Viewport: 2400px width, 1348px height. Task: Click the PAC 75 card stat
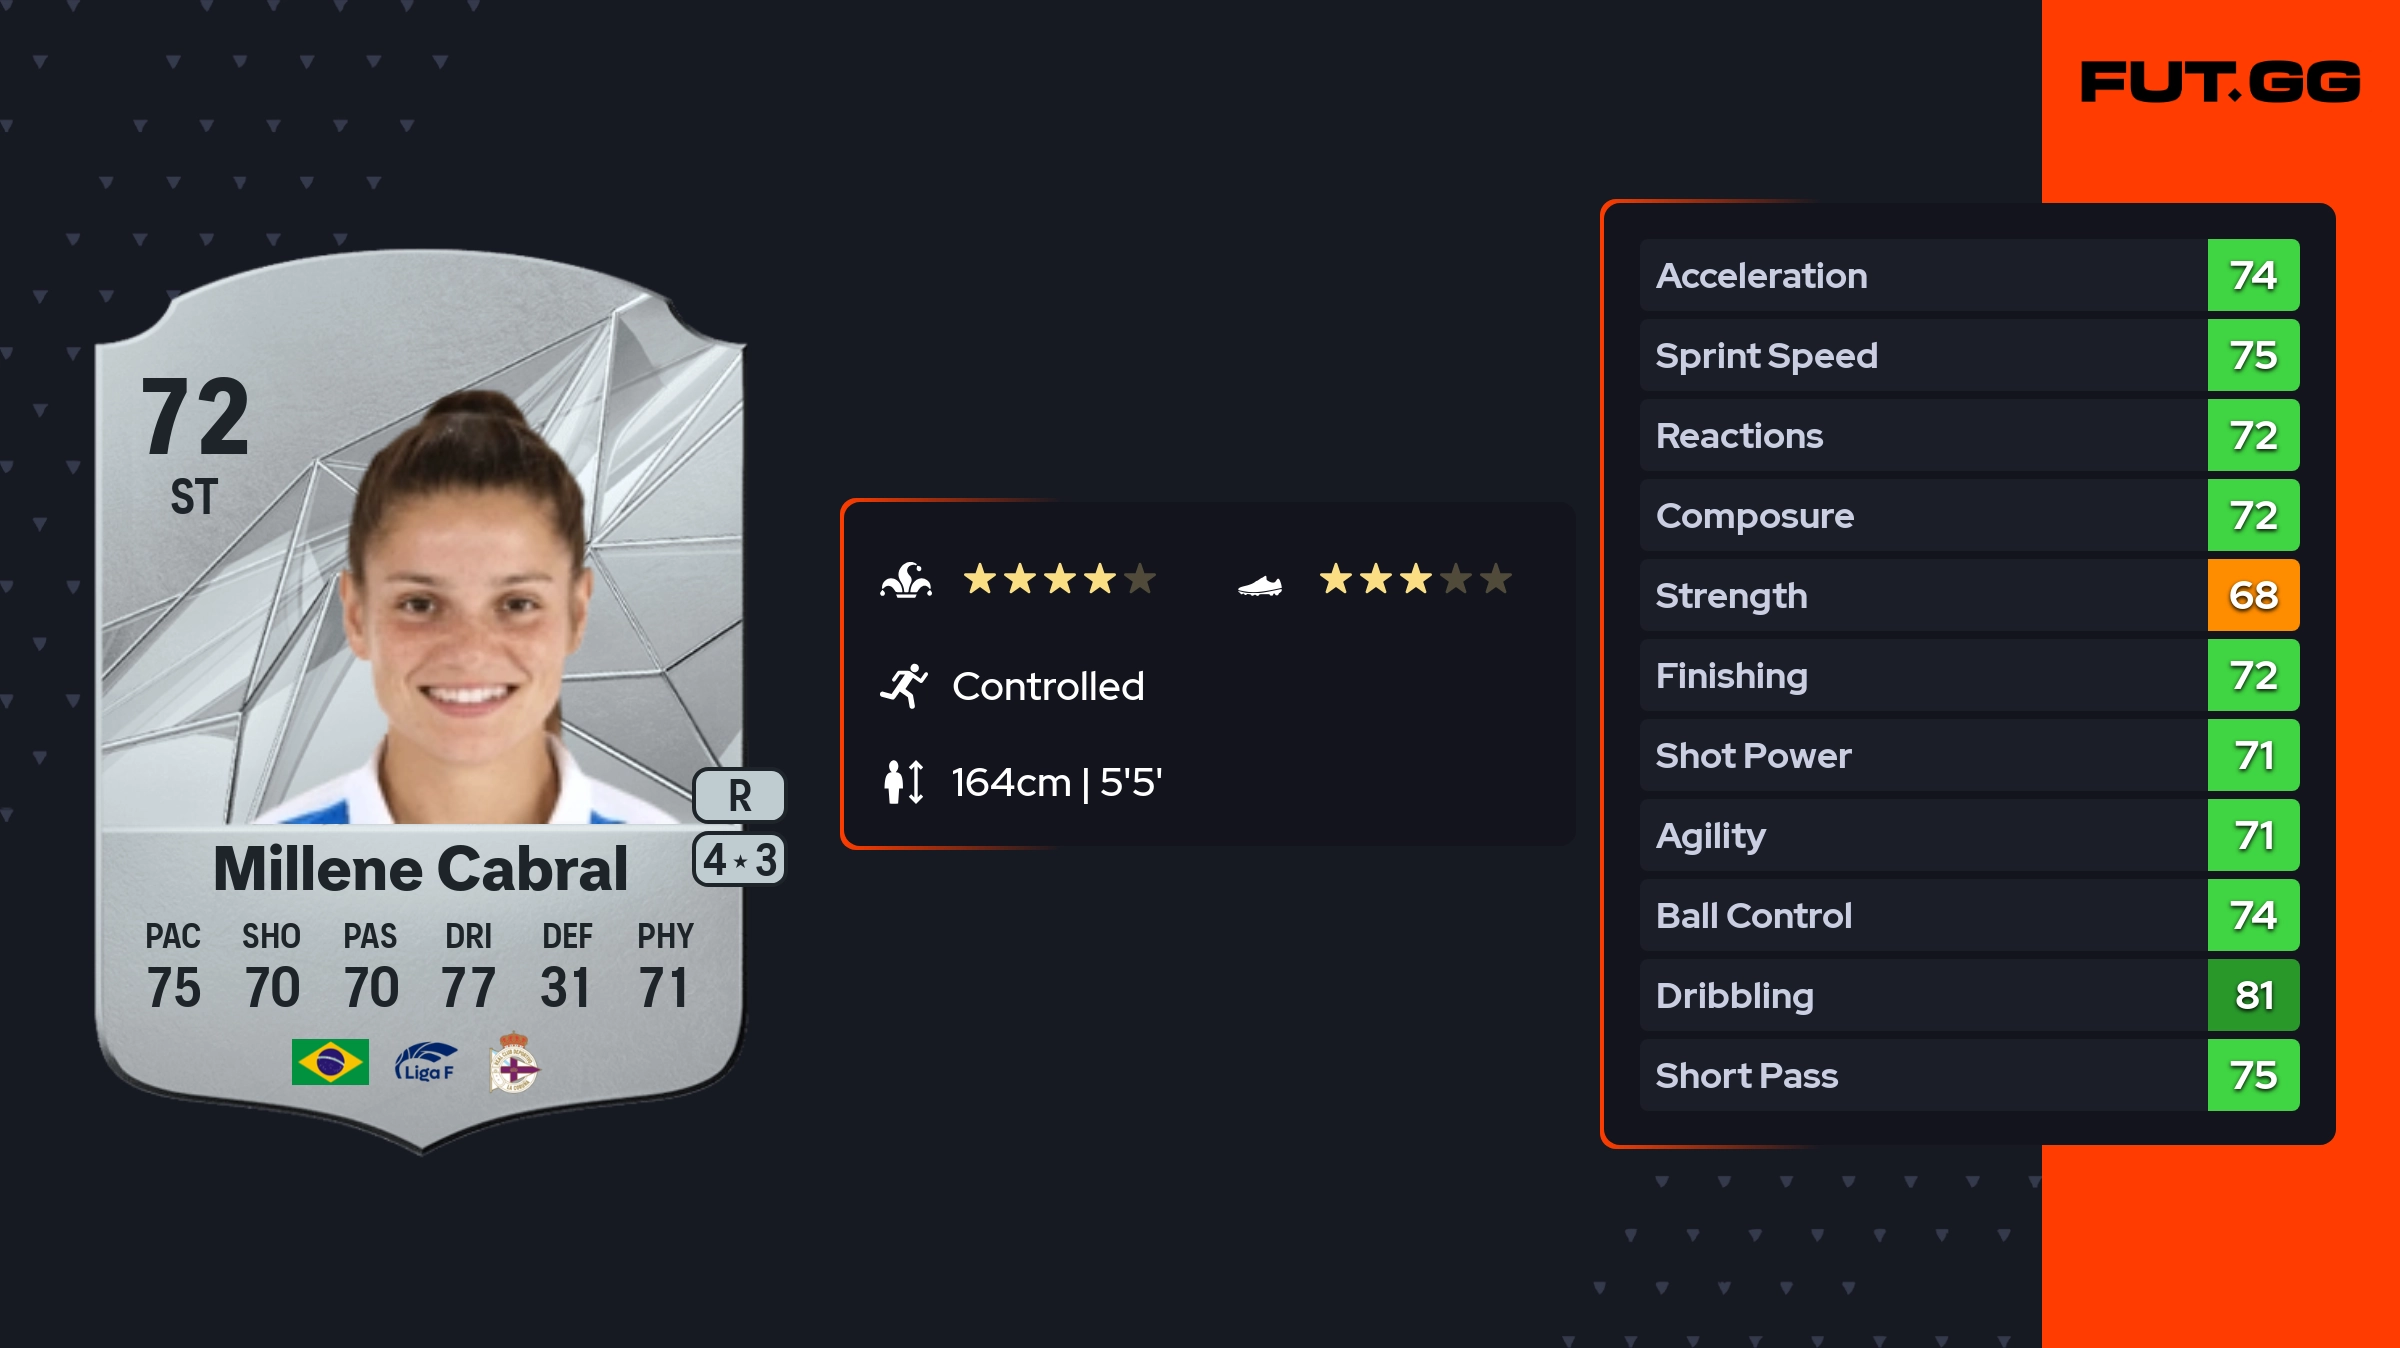[173, 966]
